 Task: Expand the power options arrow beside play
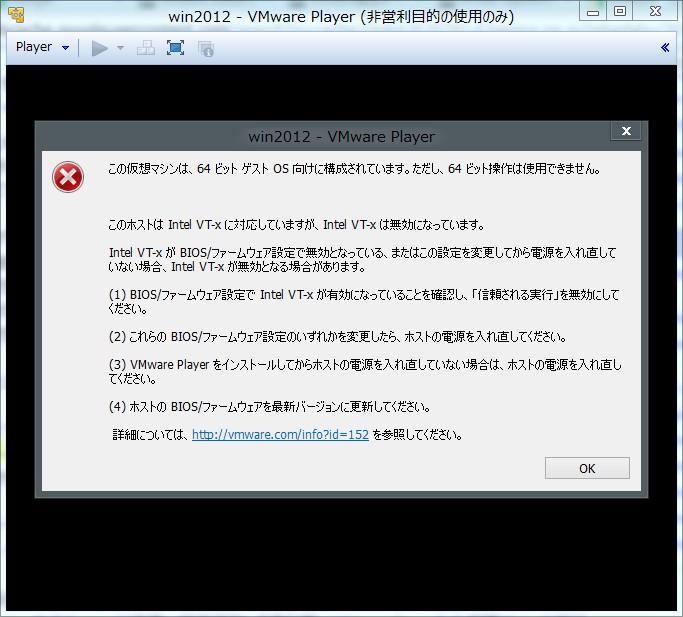click(120, 48)
